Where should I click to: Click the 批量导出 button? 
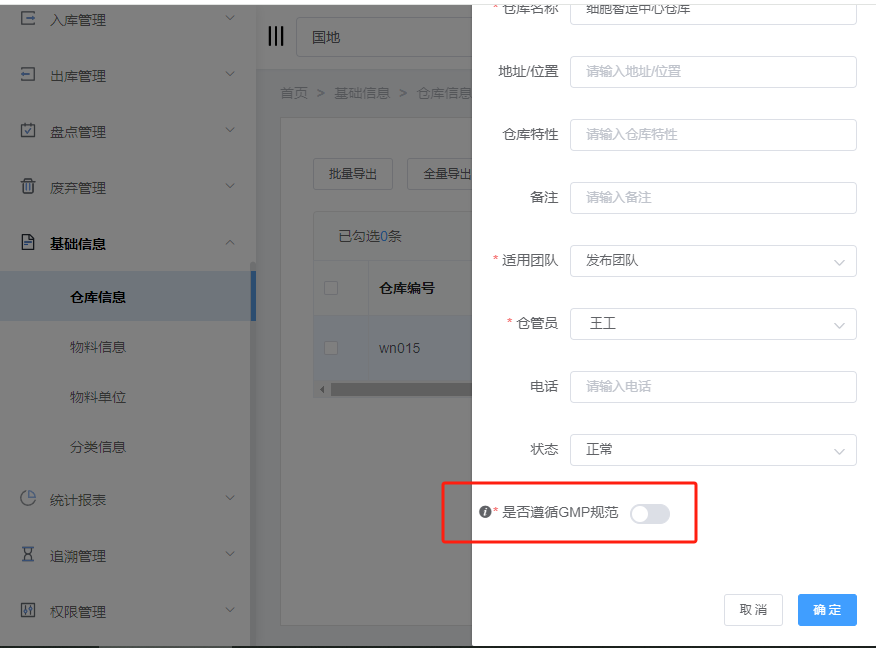[x=353, y=174]
